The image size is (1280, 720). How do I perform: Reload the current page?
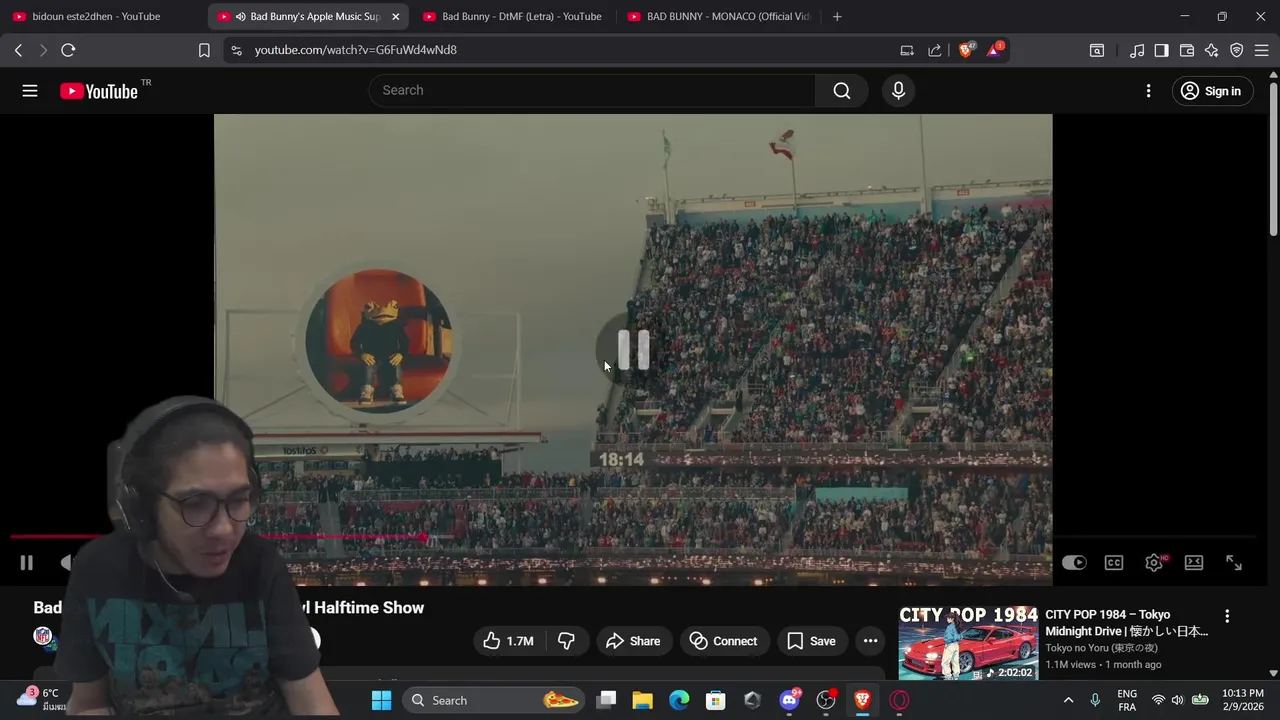[x=68, y=50]
